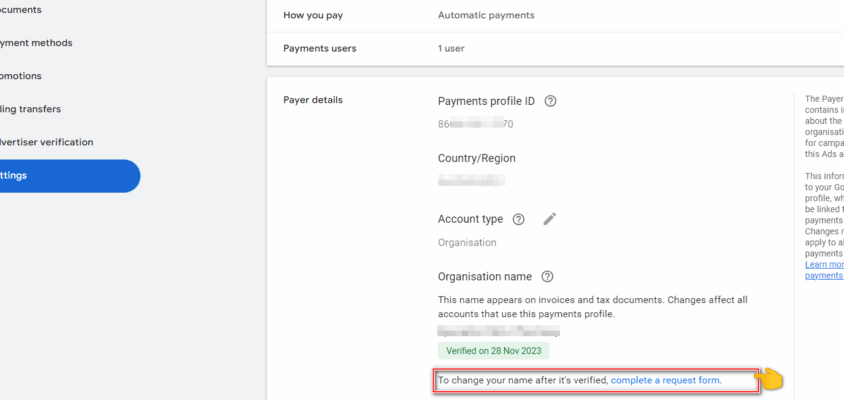844x400 pixels.
Task: Select the highlighted Settings sidebar item
Action: click(70, 176)
